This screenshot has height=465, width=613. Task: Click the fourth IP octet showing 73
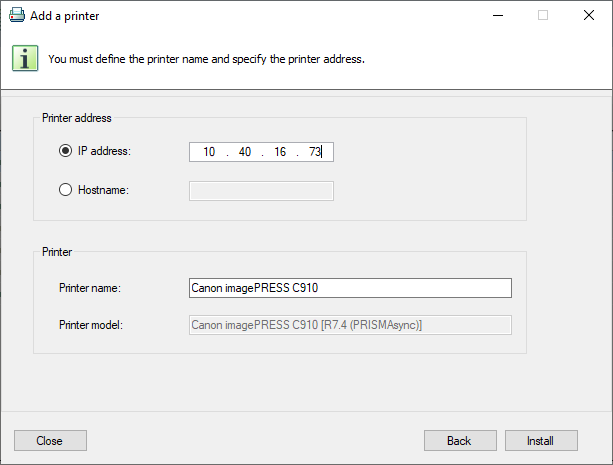pos(315,152)
